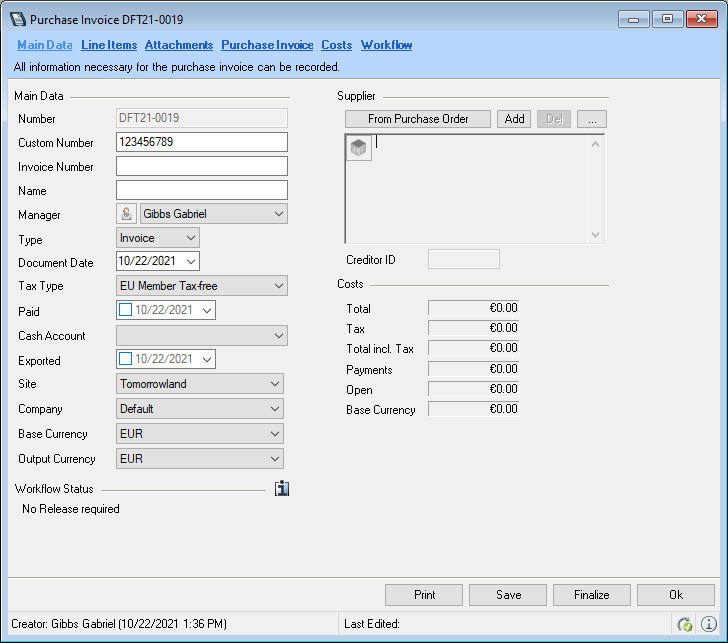Enable the Exported date checkbox

coord(125,360)
